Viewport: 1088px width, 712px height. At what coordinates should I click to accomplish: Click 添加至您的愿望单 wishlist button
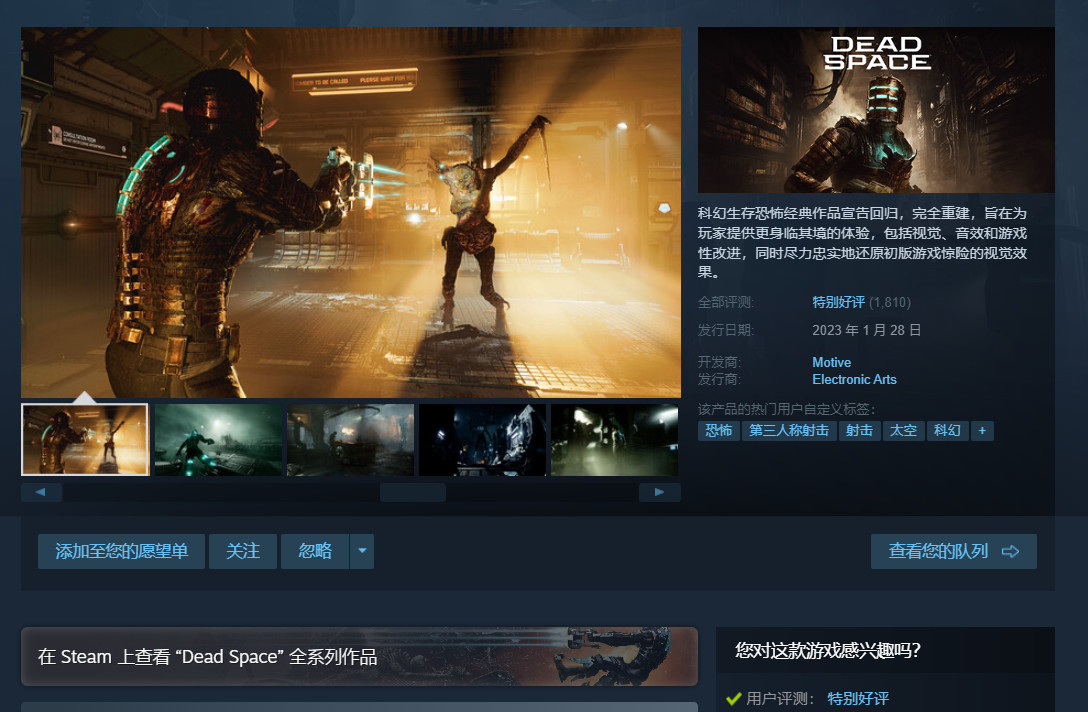120,550
